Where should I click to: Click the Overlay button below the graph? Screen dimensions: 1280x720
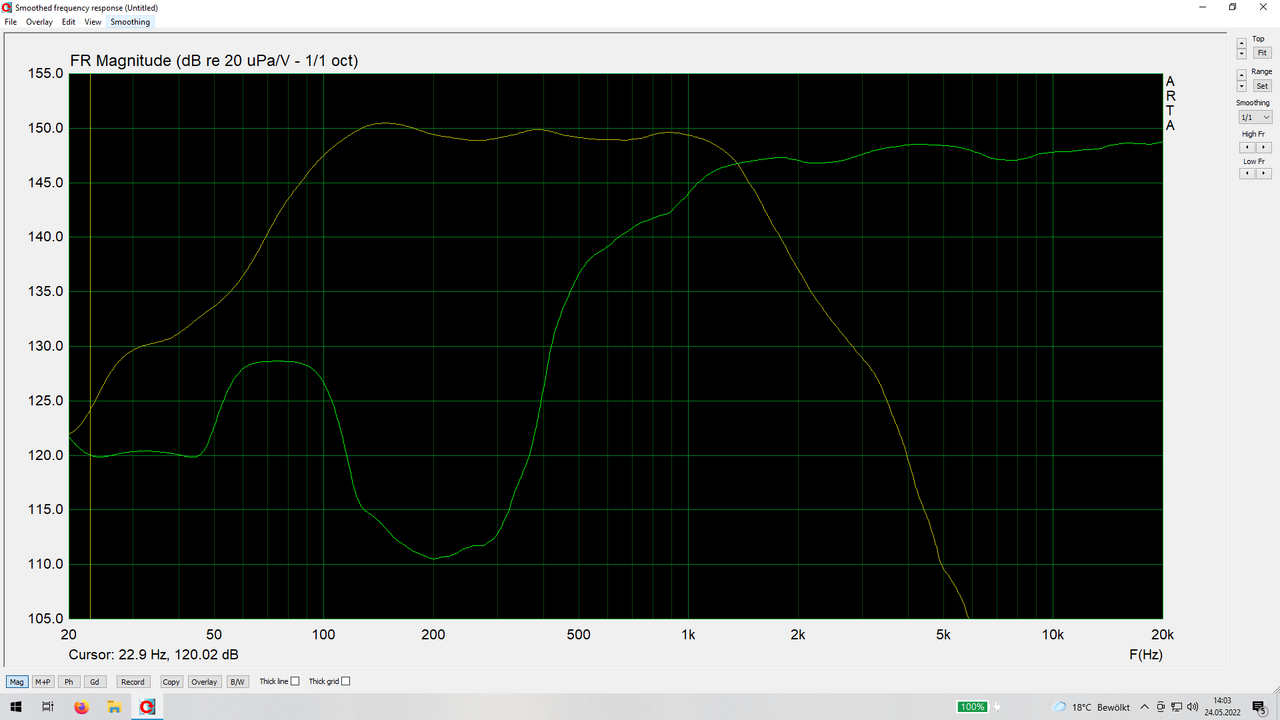click(x=204, y=682)
